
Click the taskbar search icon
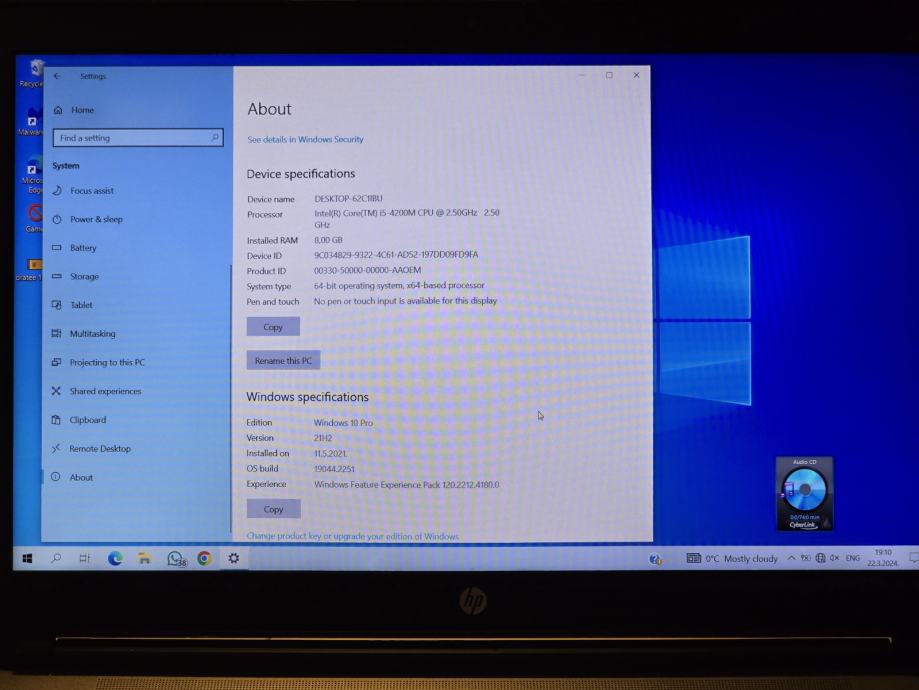[56, 559]
